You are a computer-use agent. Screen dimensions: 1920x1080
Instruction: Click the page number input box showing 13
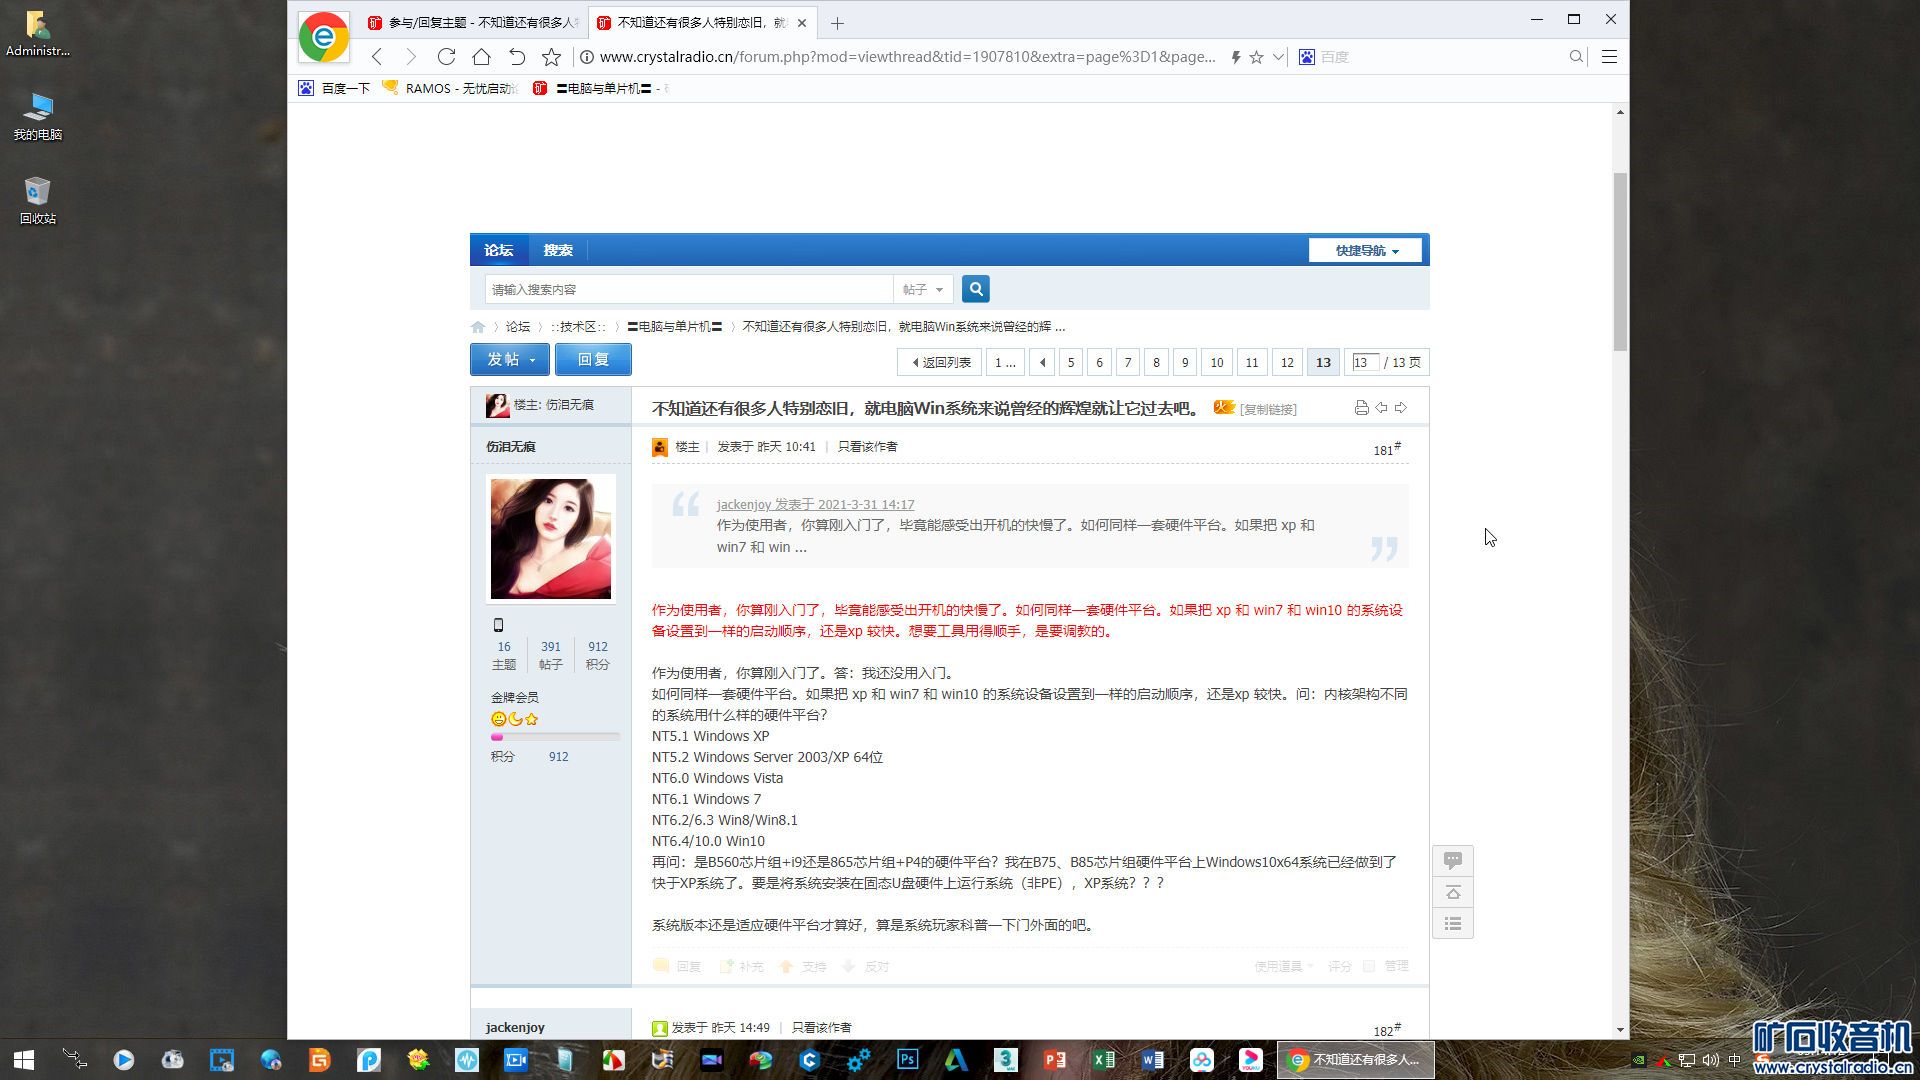click(x=1364, y=362)
